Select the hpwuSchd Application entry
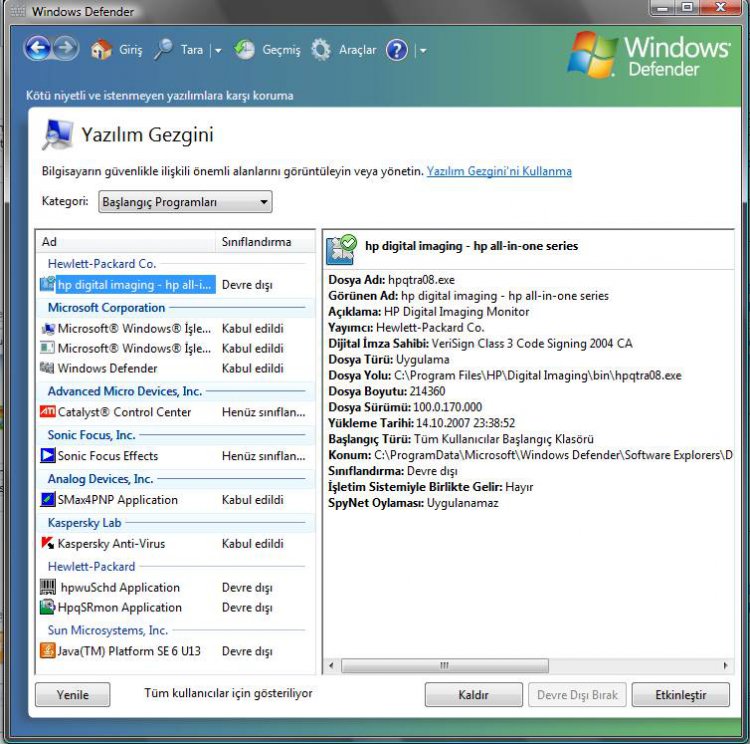 pos(120,587)
